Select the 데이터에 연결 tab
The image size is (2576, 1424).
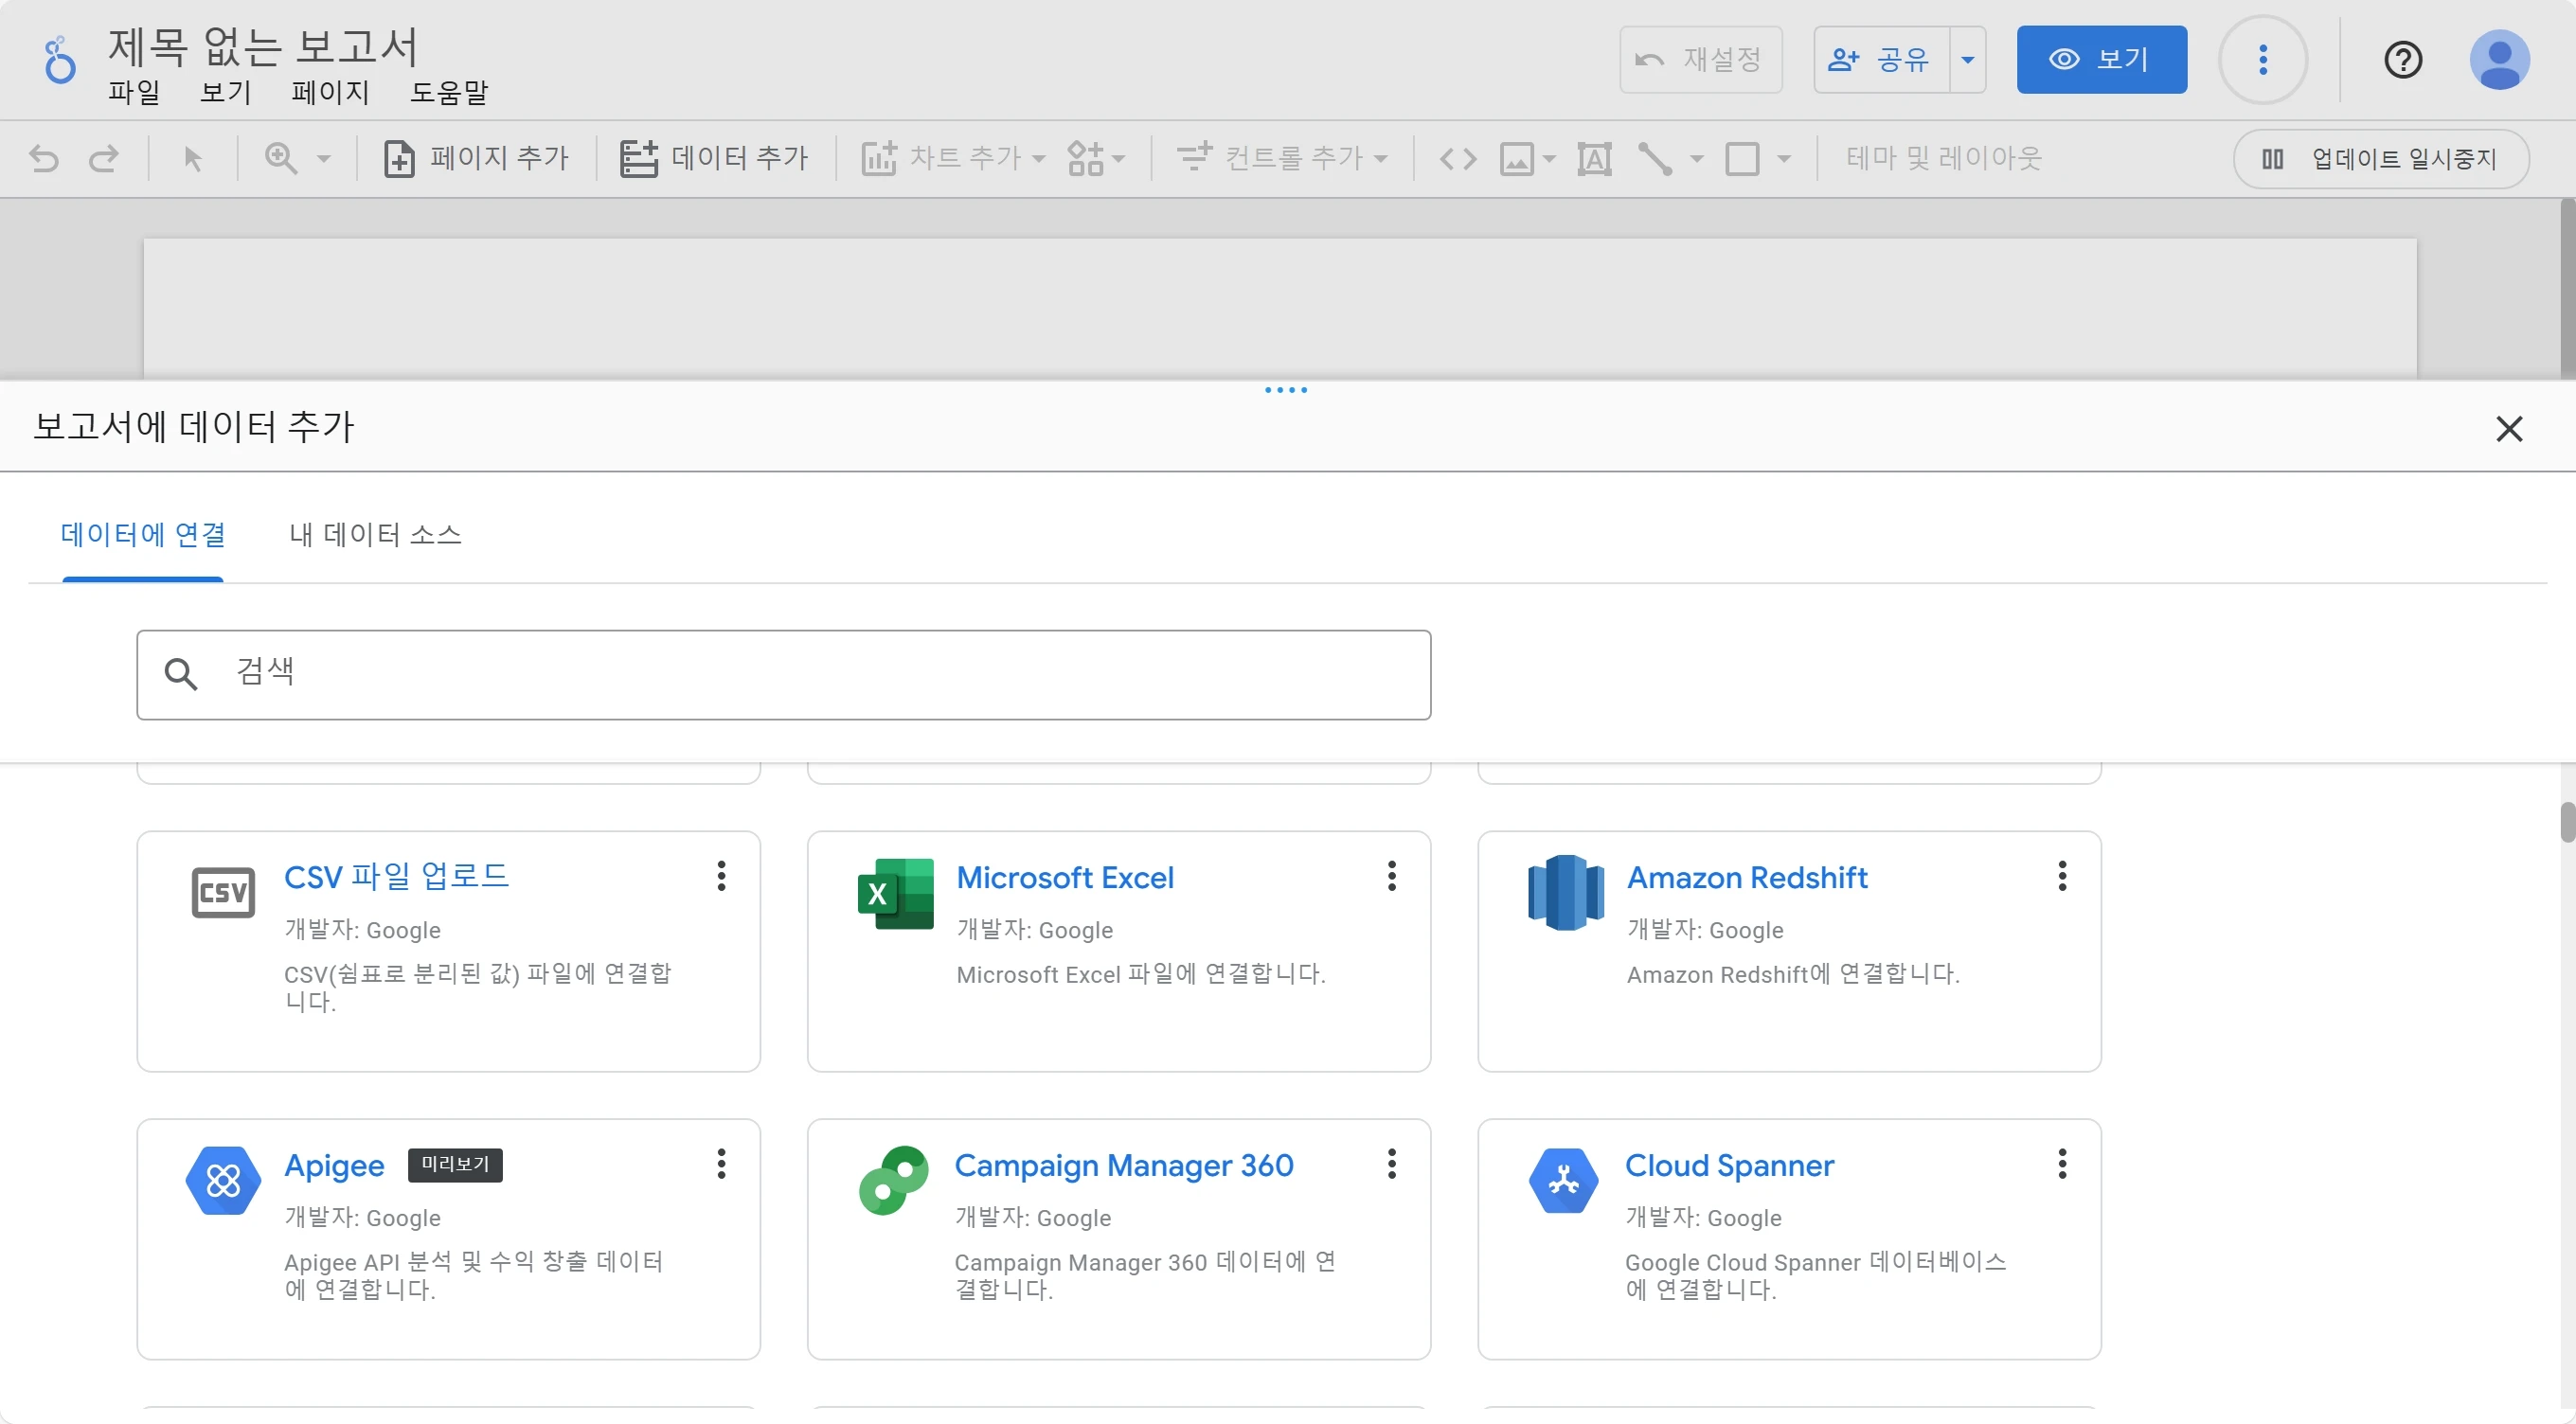142,534
